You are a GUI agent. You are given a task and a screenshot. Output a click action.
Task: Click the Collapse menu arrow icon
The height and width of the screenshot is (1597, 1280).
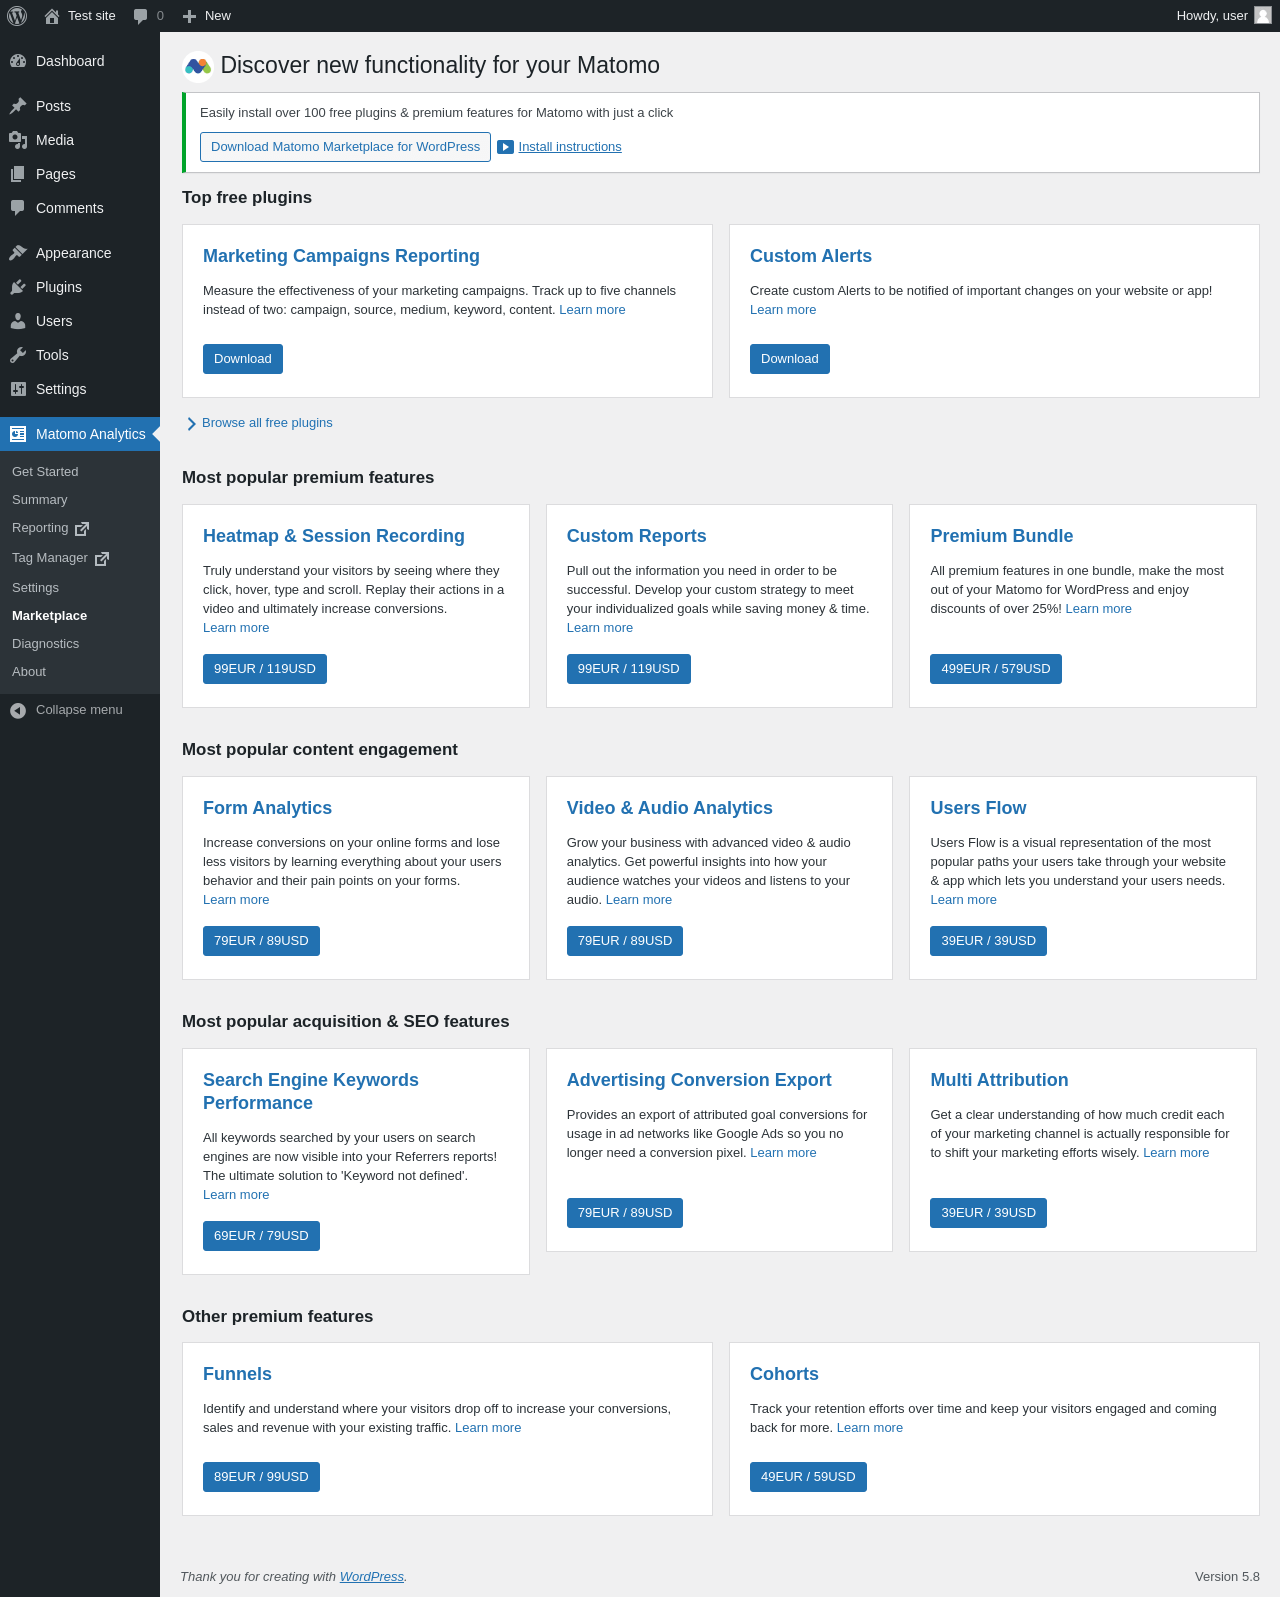[18, 710]
